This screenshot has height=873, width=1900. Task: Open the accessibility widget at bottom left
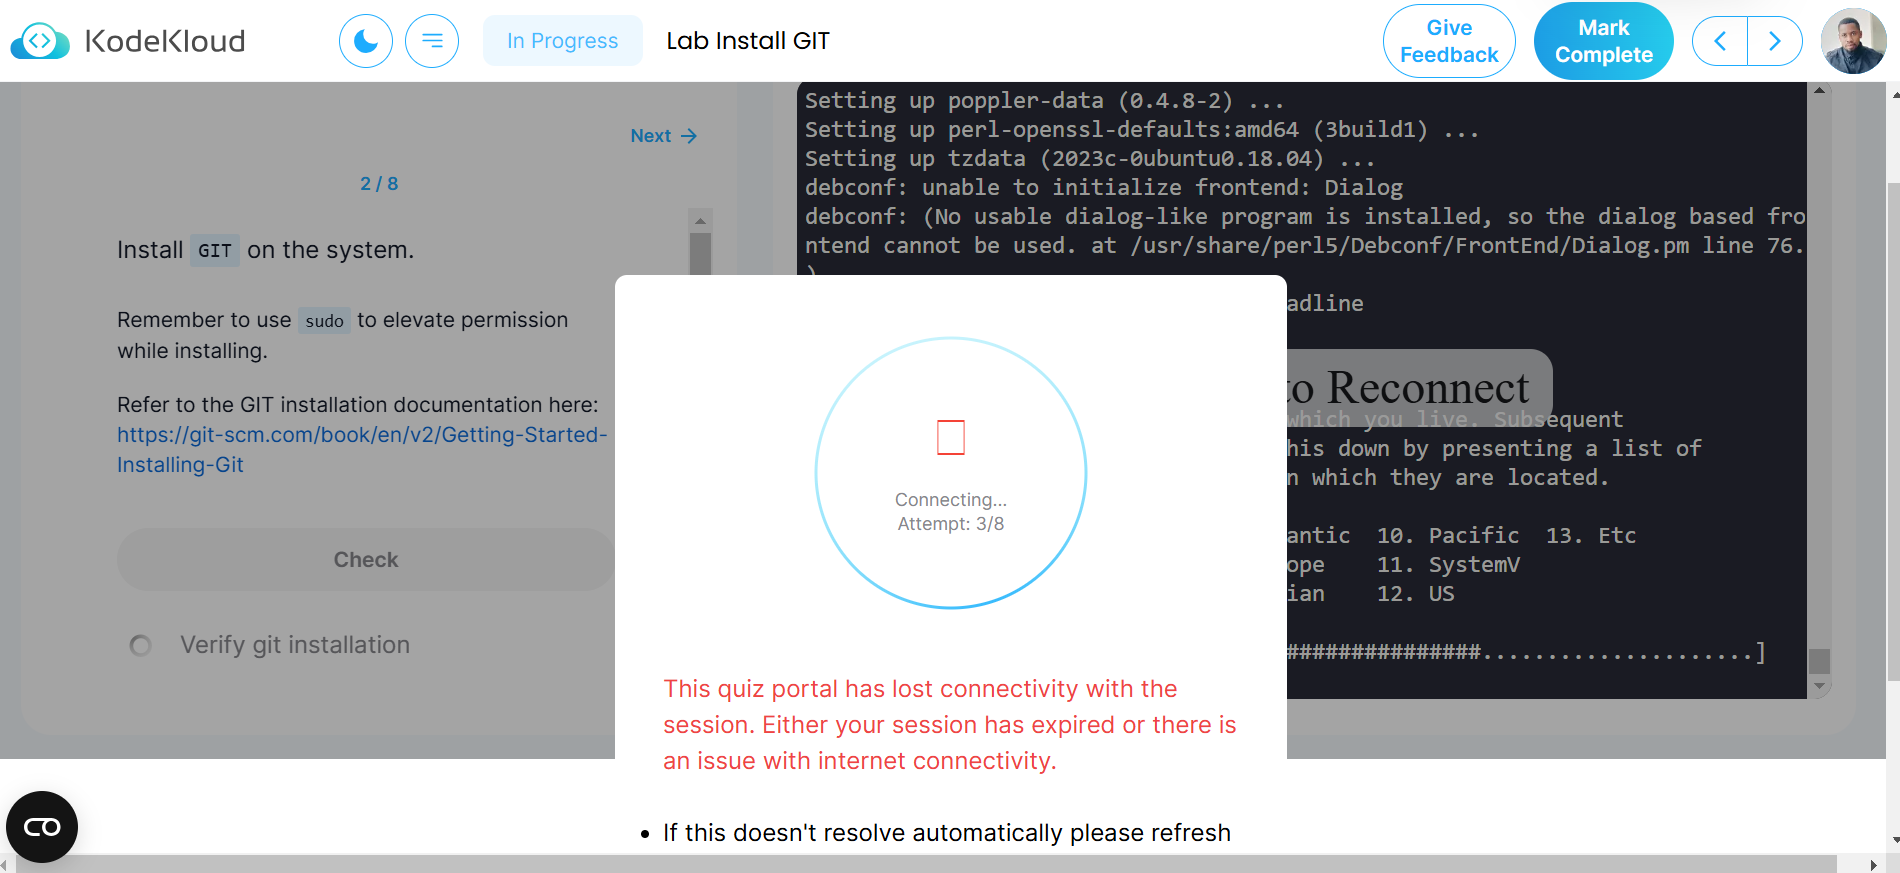(x=42, y=827)
